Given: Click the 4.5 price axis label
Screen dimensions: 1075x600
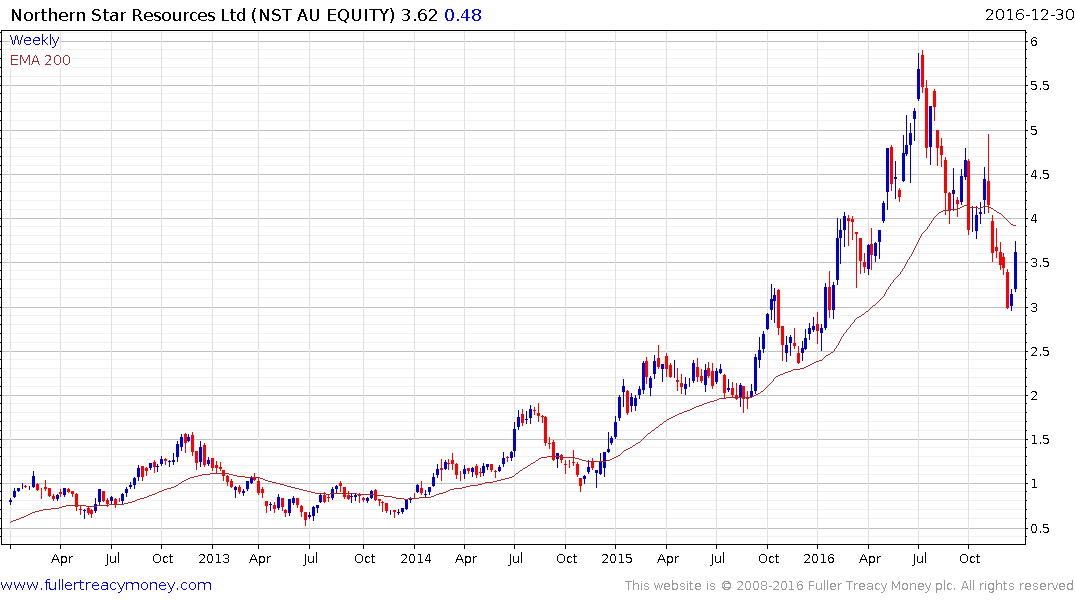Looking at the screenshot, I should (1039, 174).
